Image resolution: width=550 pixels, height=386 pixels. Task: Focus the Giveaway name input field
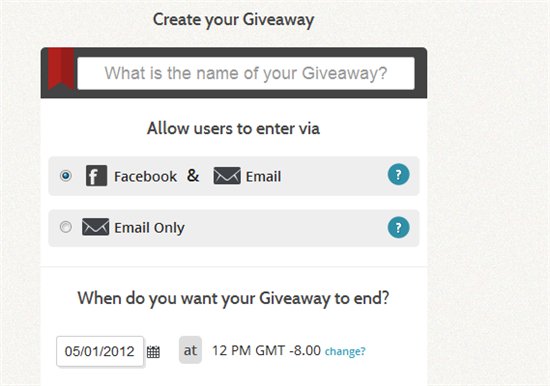tap(246, 73)
